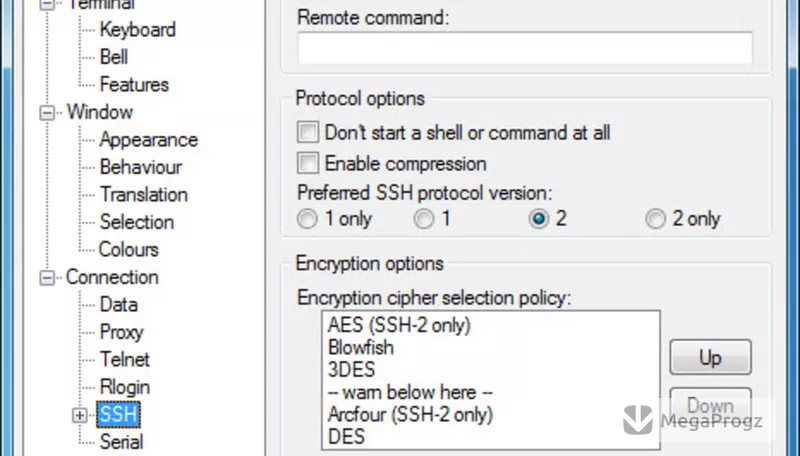Image resolution: width=800 pixels, height=456 pixels.
Task: Open the Appearance category
Action: pos(148,140)
